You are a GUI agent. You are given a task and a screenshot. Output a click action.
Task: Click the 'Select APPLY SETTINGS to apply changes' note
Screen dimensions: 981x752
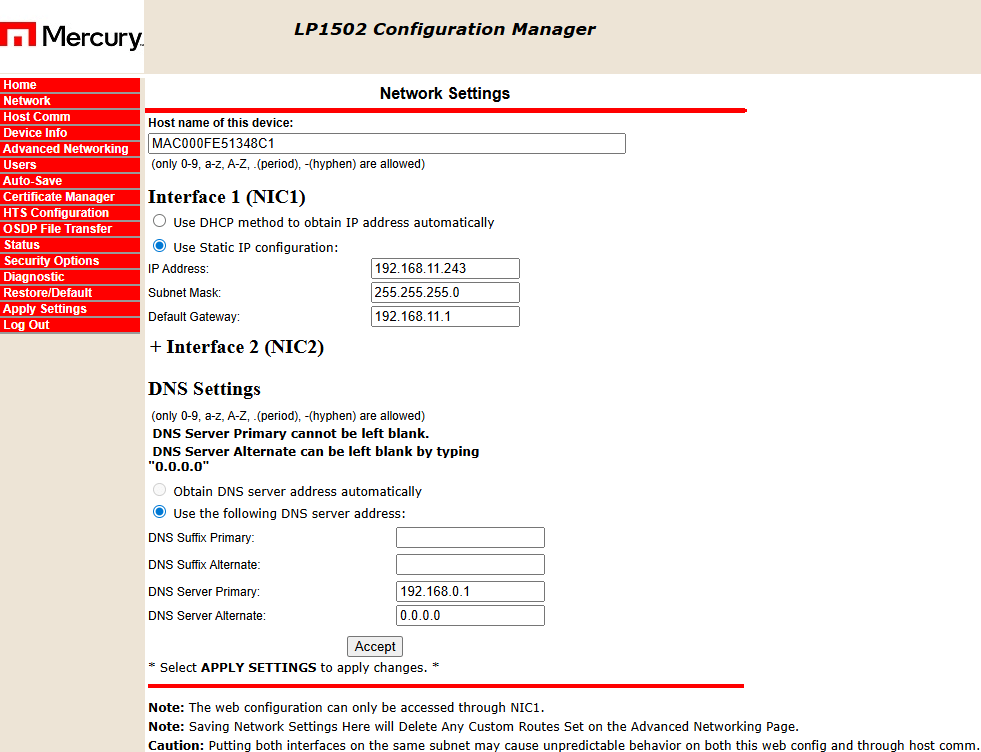(294, 668)
